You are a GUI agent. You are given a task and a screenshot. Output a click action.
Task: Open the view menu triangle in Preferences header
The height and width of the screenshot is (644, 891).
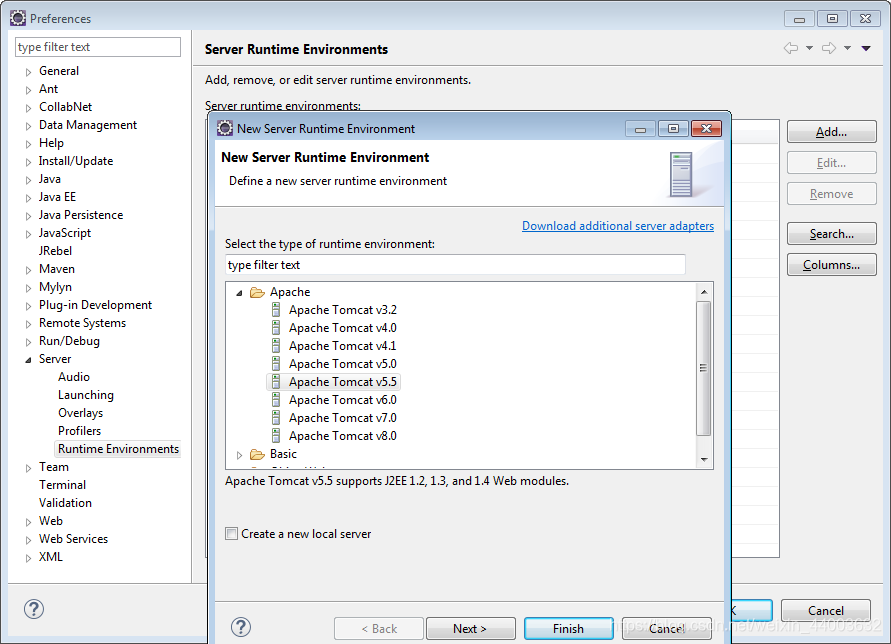(866, 48)
